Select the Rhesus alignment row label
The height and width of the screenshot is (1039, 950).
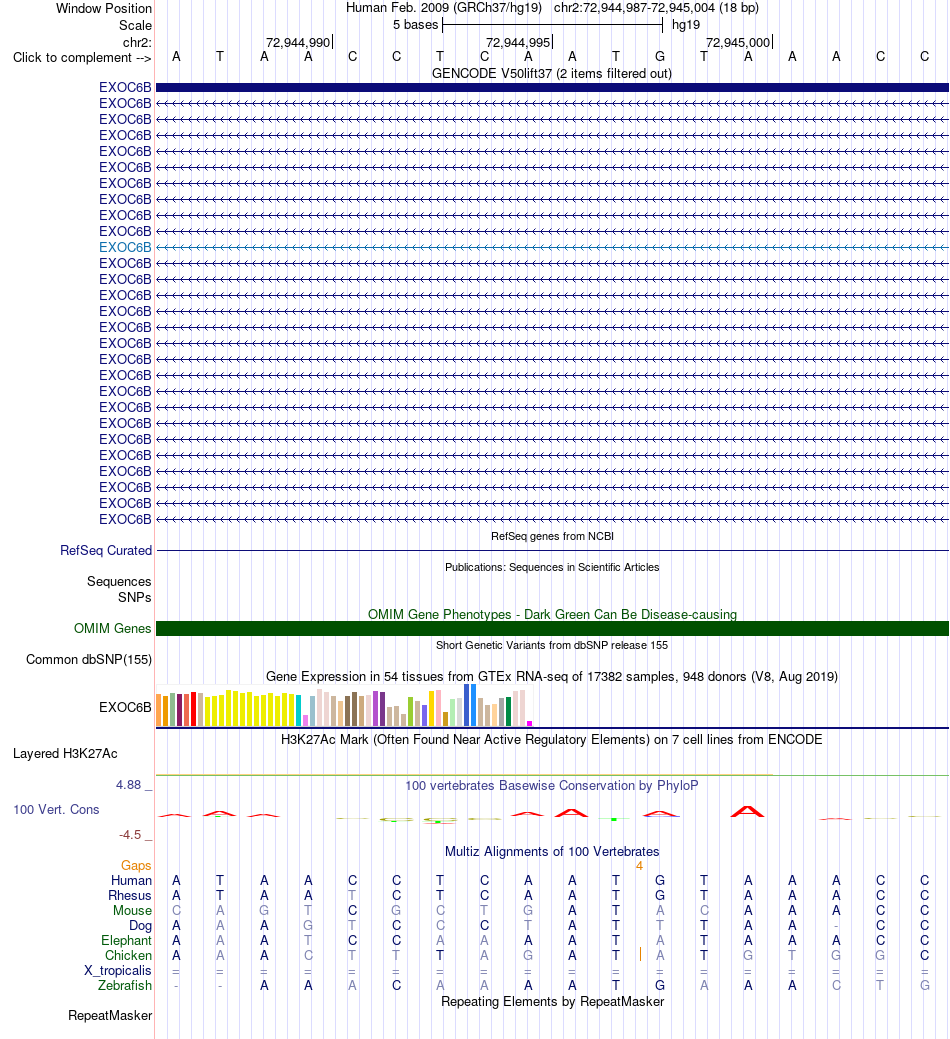[130, 895]
